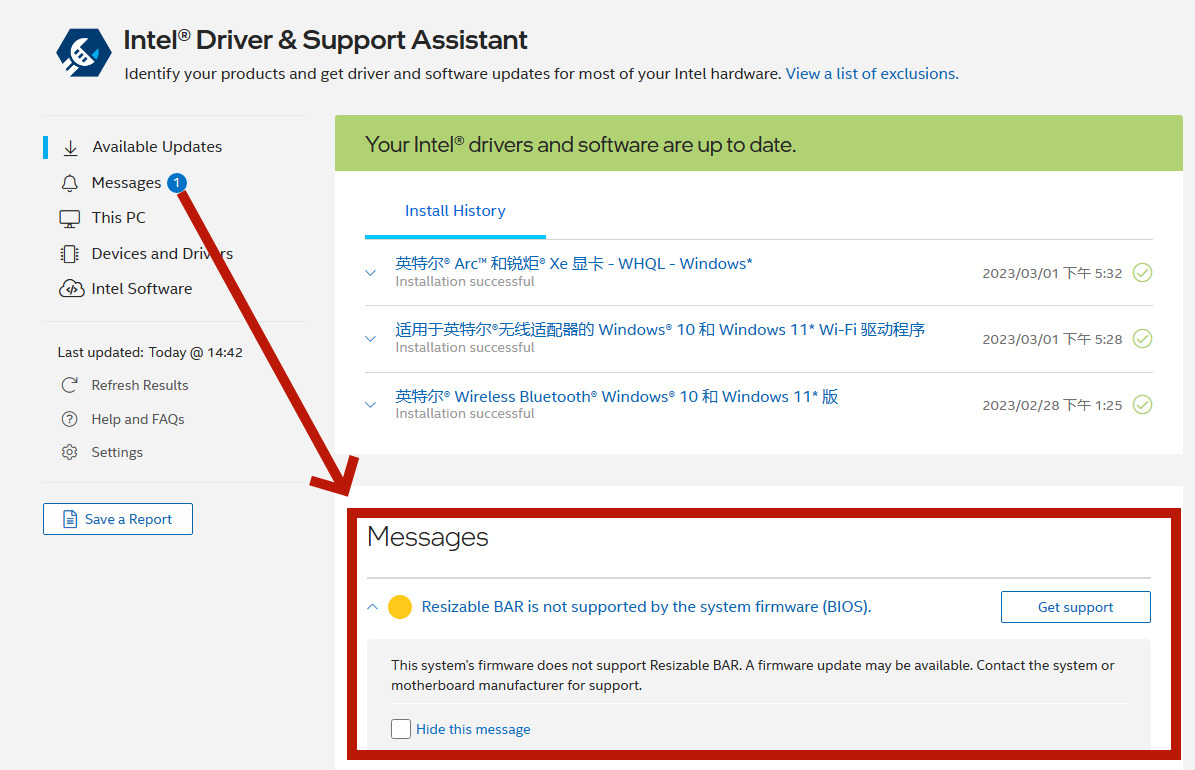Open the View a list of exclusions link
Viewport: 1195px width, 770px height.
tap(870, 74)
